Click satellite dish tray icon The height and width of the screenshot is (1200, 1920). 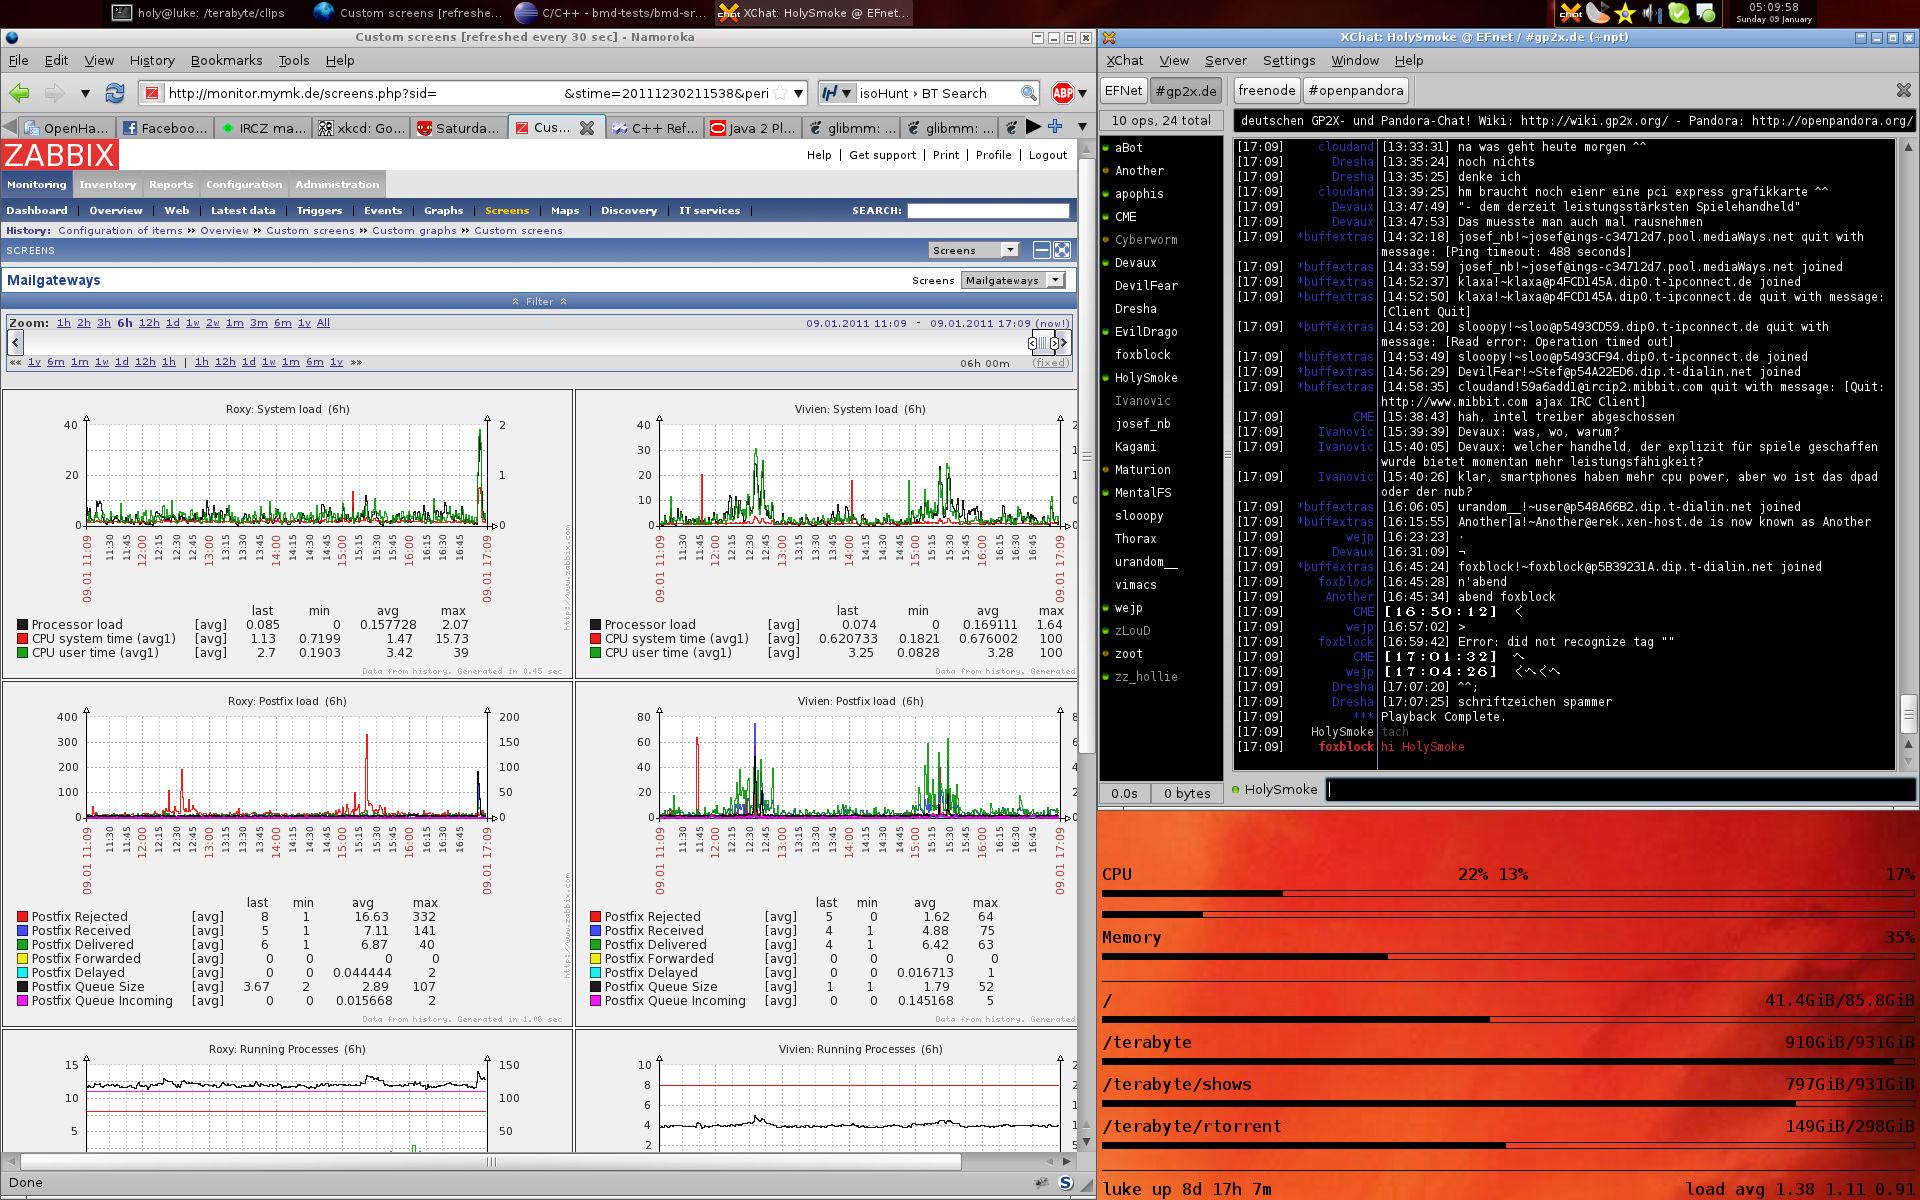[1598, 13]
